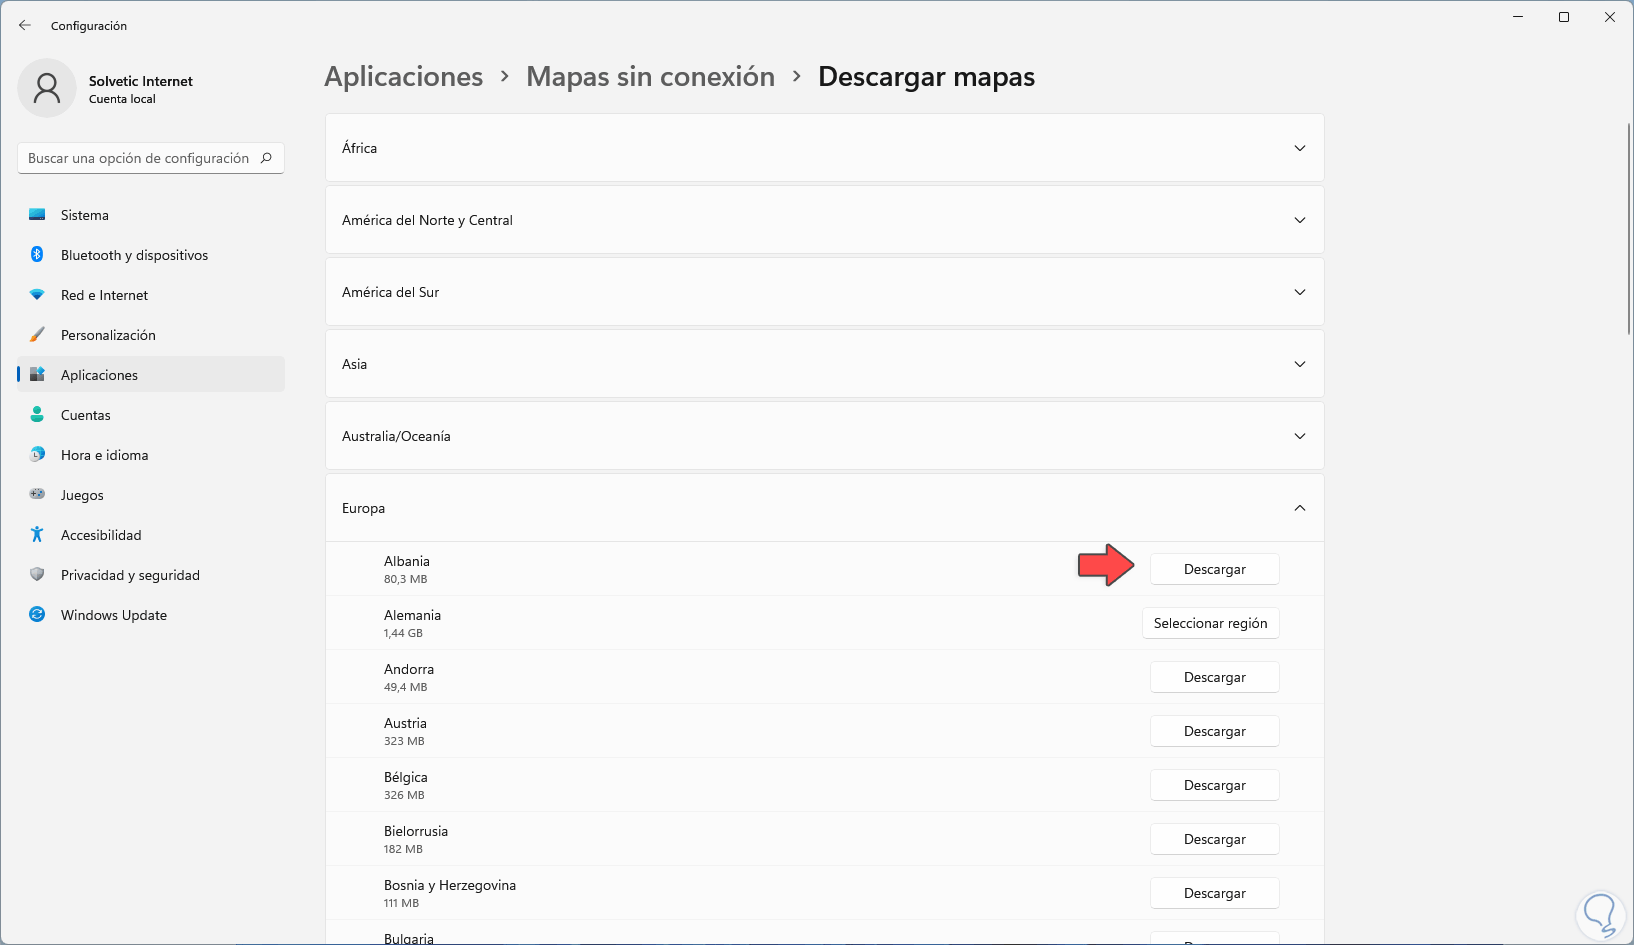Navigate to Mapas sin conexión breadcrumb
This screenshot has height=945, width=1634.
click(x=650, y=77)
